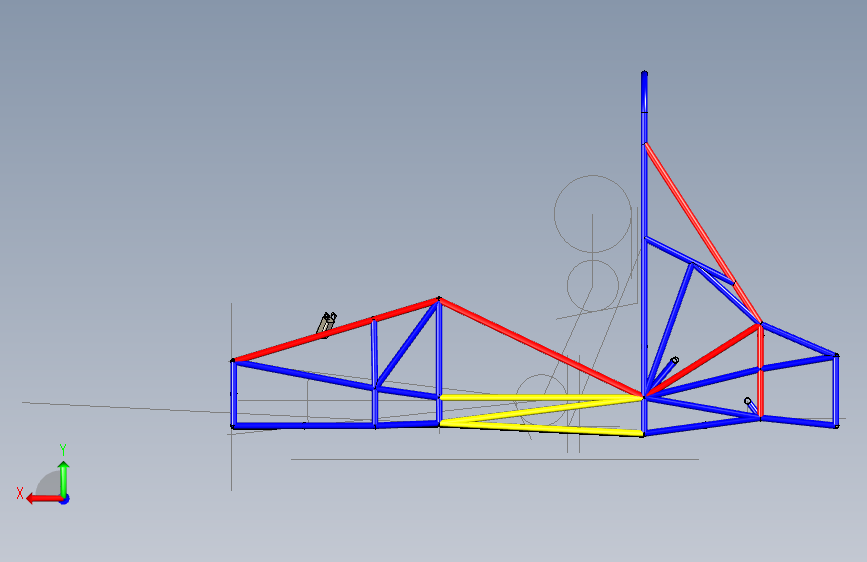The width and height of the screenshot is (867, 562).
Task: Select the bottom yellow tube
Action: [541, 428]
